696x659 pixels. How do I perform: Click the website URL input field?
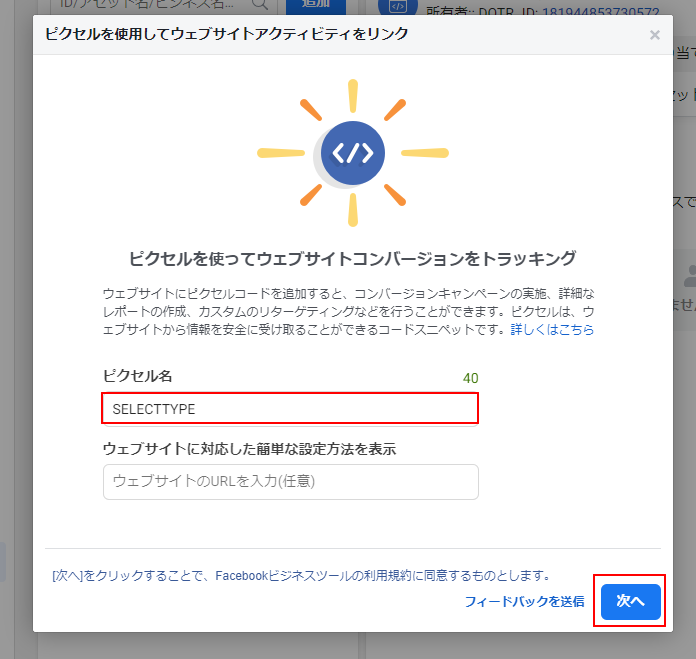pyautogui.click(x=290, y=481)
